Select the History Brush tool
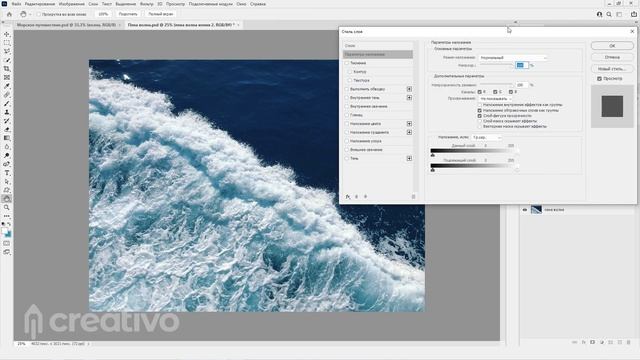The height and width of the screenshot is (360, 640). click(x=7, y=121)
